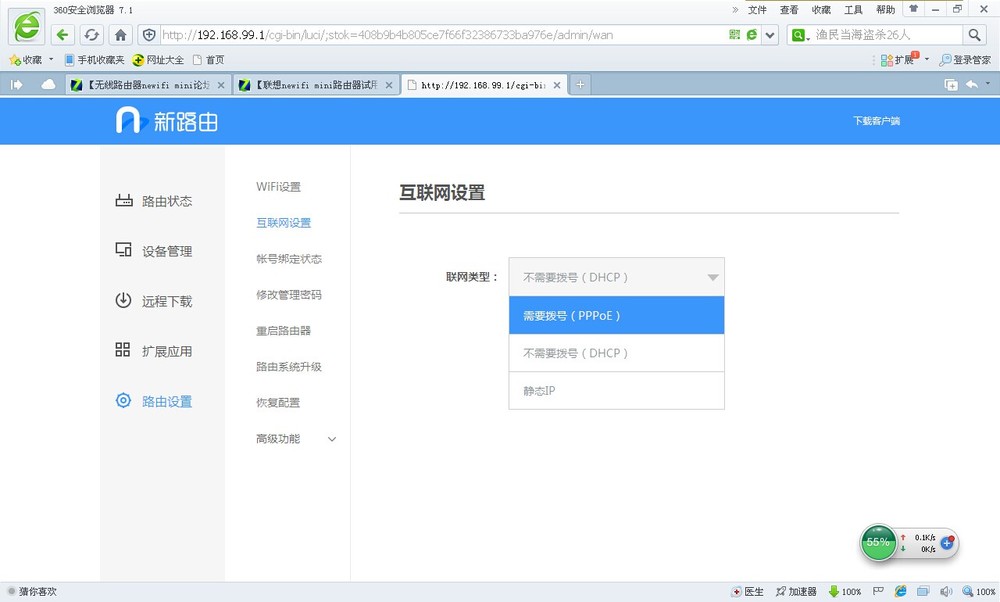The width and height of the screenshot is (1000, 602).
Task: Switch to the 联想newifi mini tab
Action: tap(308, 85)
